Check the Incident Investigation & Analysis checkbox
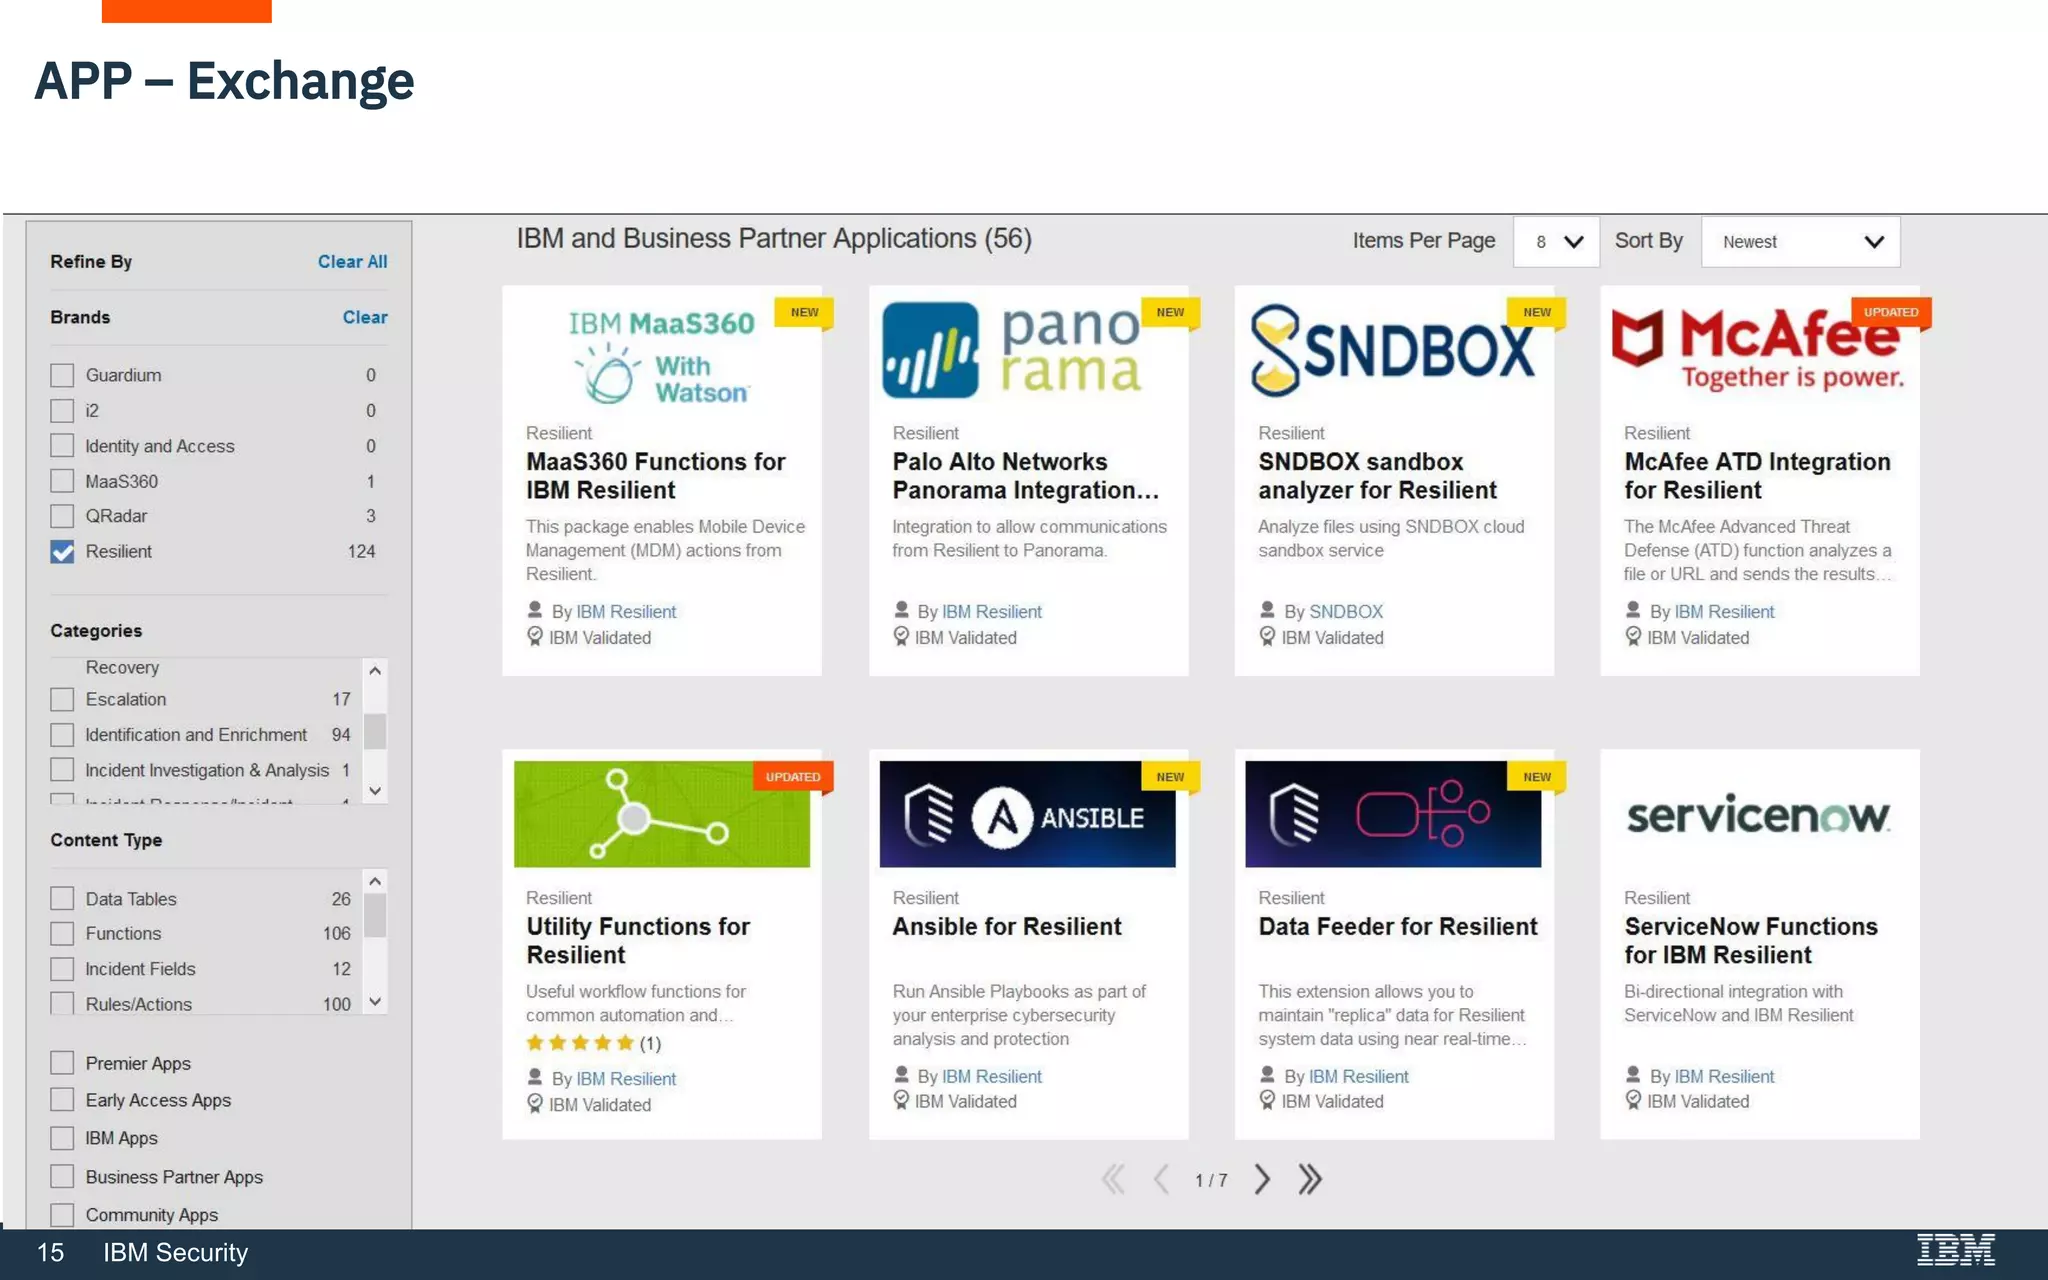Screen dimensions: 2048x1280 coord(62,770)
